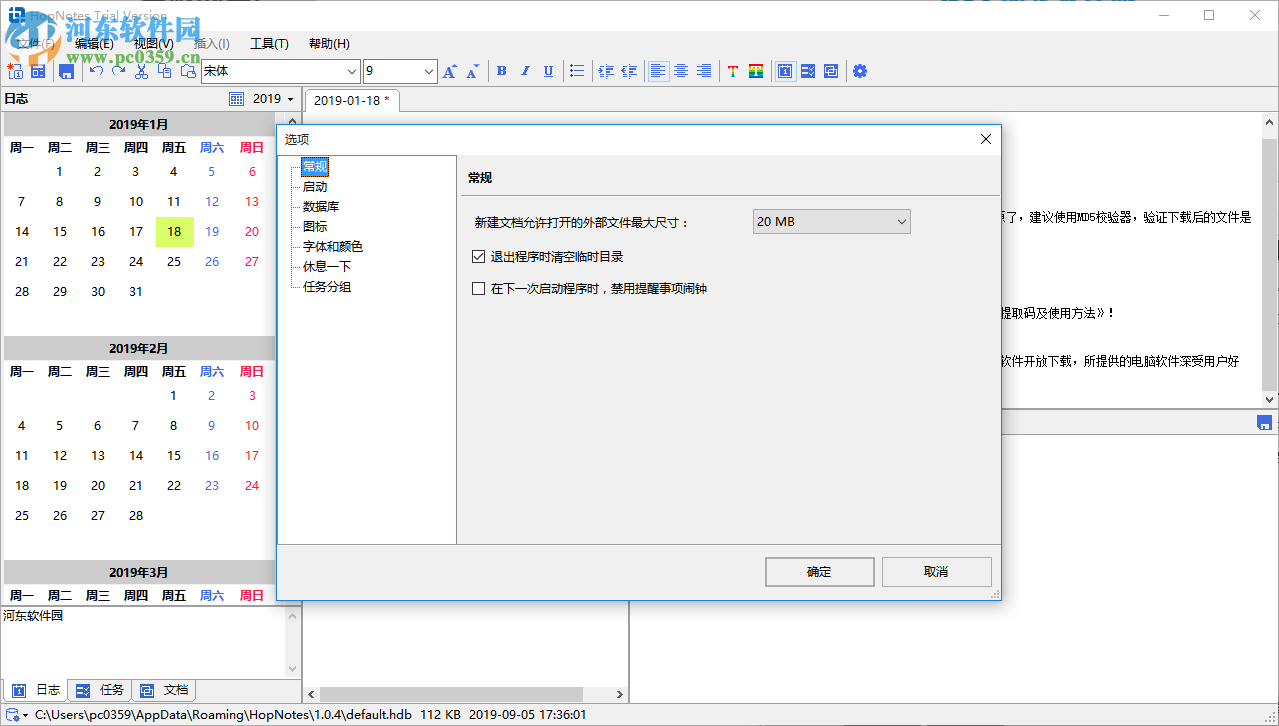Click the bulleted list icon
This screenshot has height=726, width=1279.
tap(577, 71)
